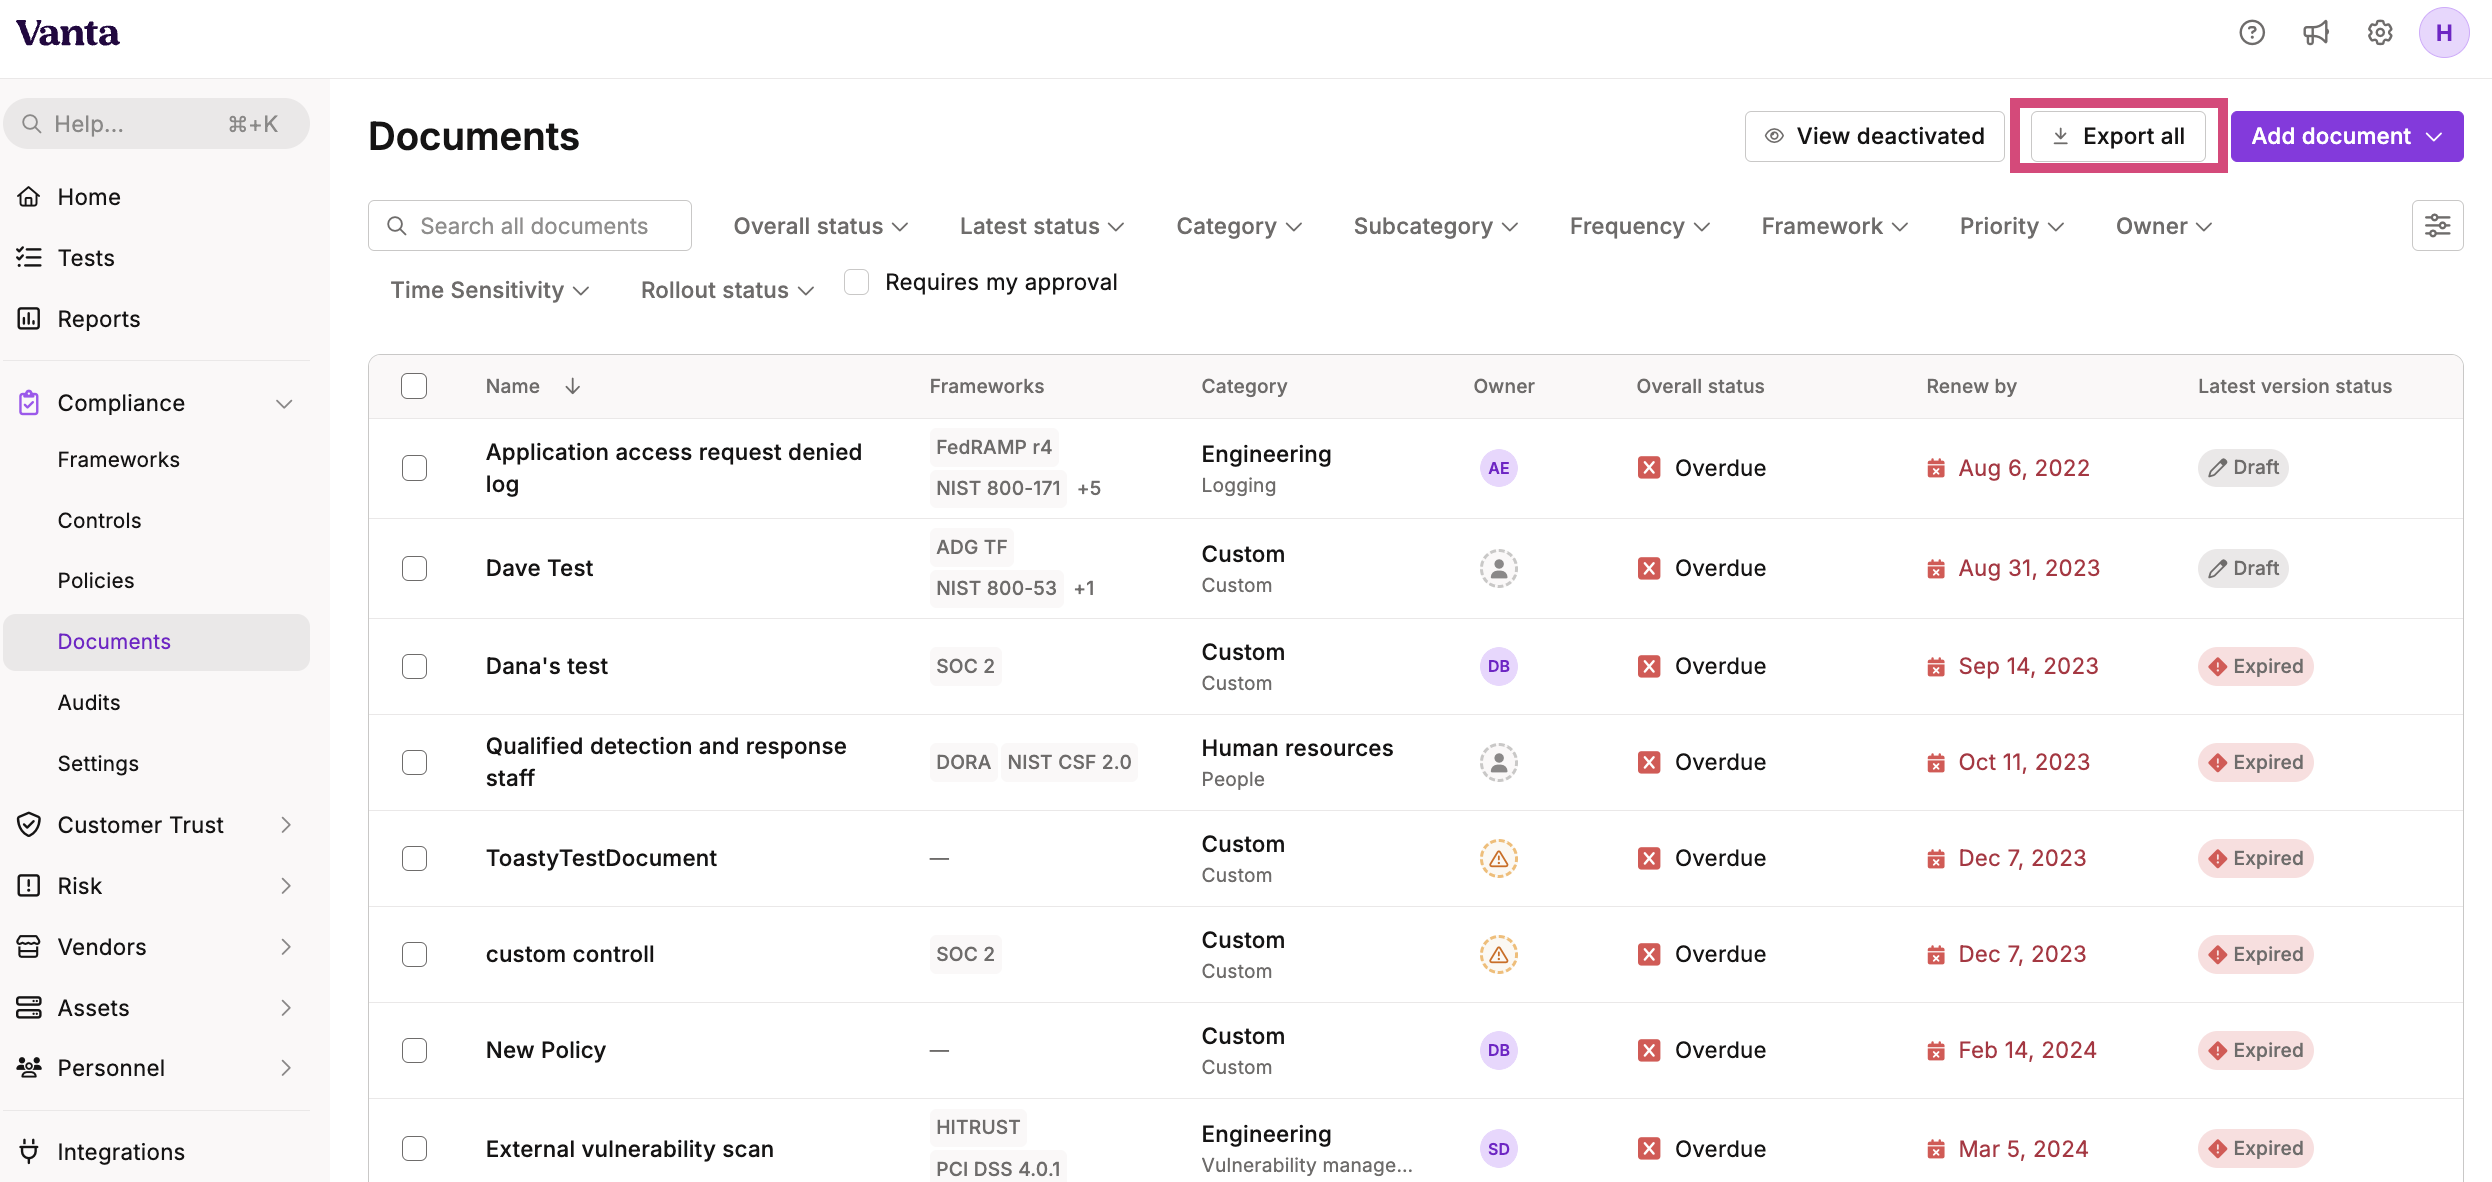The height and width of the screenshot is (1182, 2492).
Task: Expand the Category filter dropdown
Action: (x=1239, y=226)
